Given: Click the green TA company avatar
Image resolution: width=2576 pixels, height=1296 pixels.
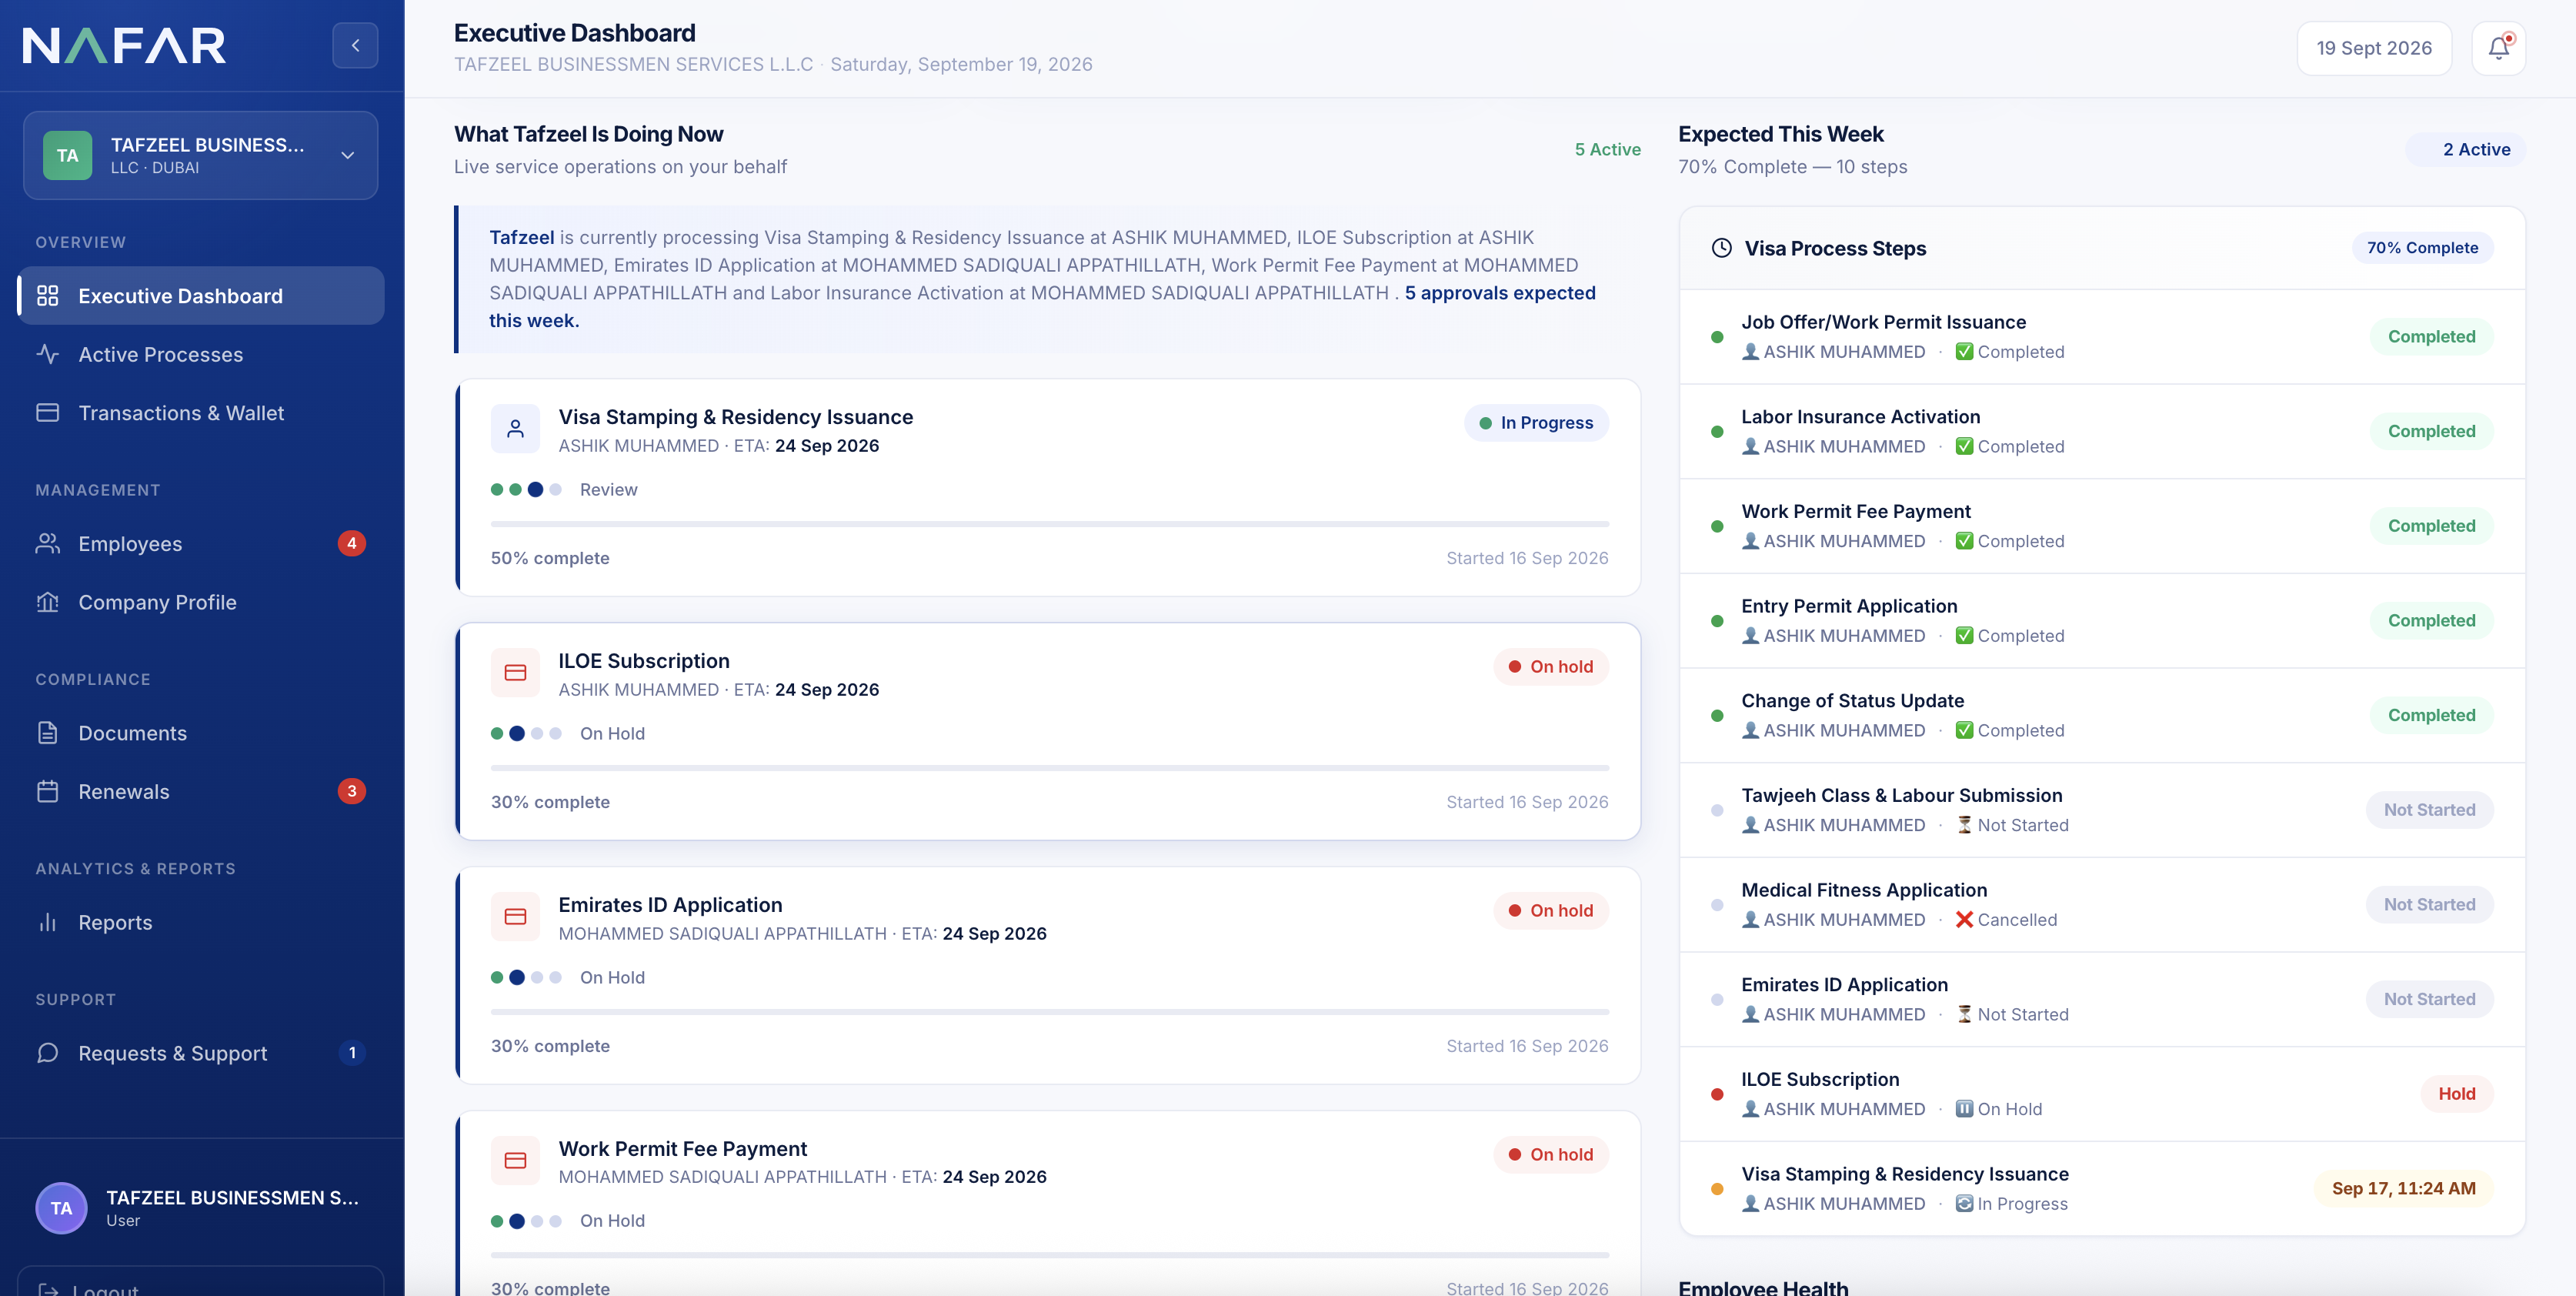Looking at the screenshot, I should [68, 155].
